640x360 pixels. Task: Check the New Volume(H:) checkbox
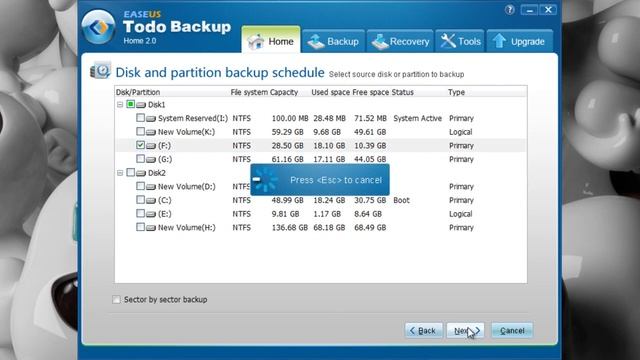point(140,227)
